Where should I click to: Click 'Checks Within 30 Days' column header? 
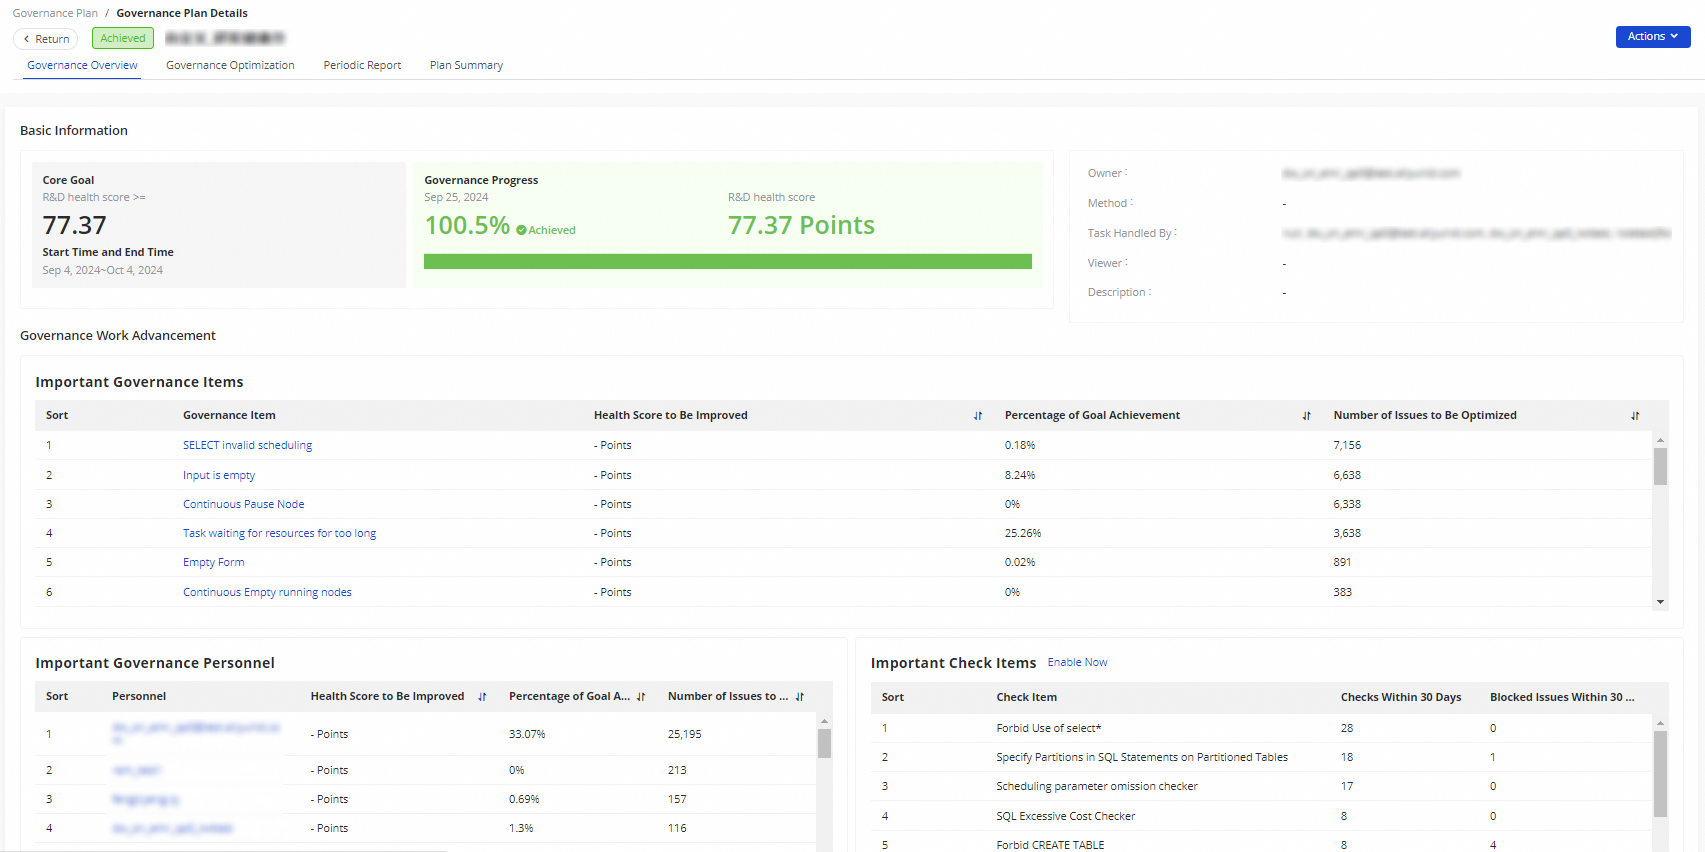tap(1401, 697)
